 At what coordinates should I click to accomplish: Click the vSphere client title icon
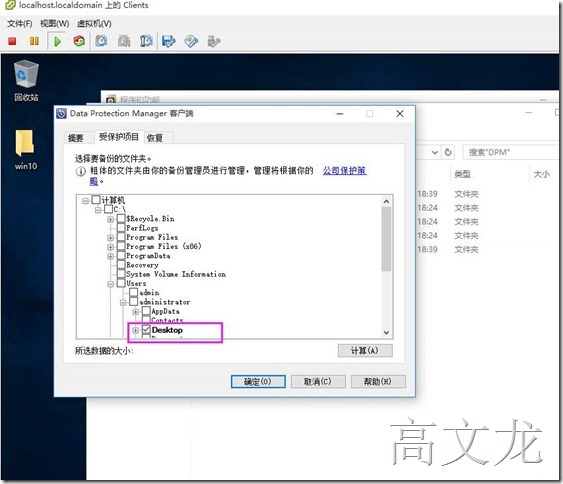(x=10, y=5)
